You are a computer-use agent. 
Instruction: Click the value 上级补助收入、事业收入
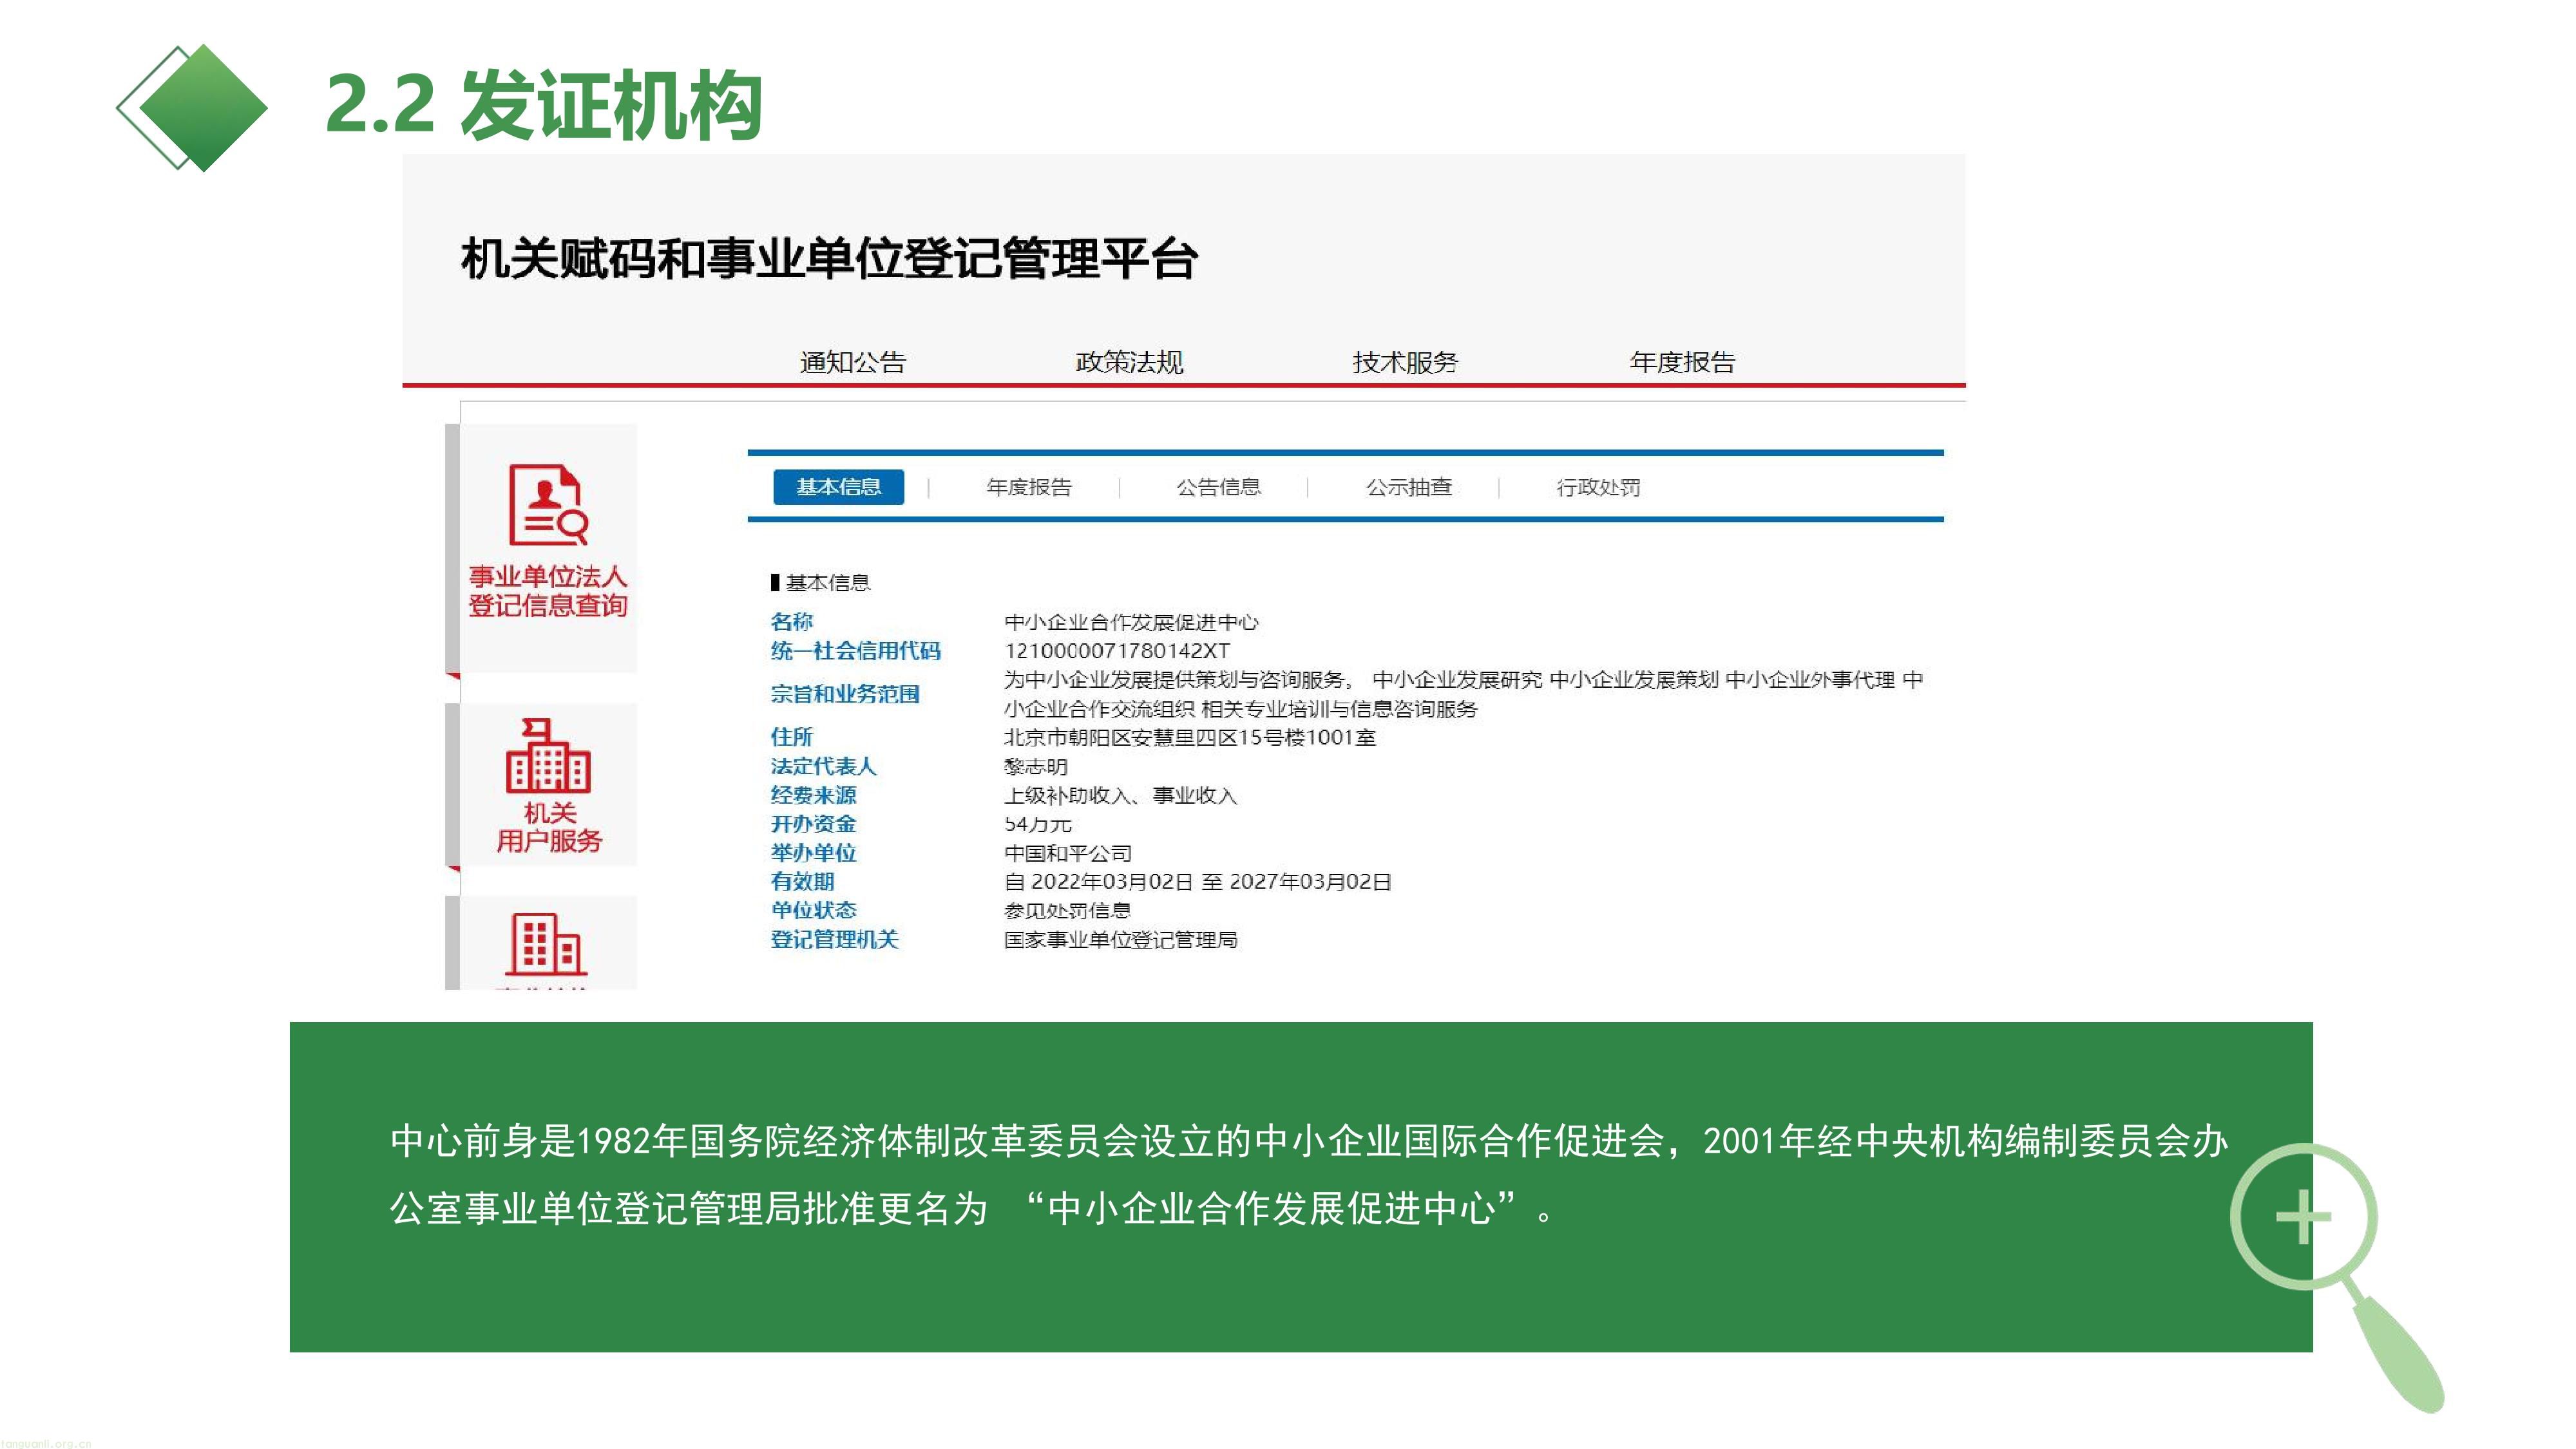pyautogui.click(x=1120, y=795)
